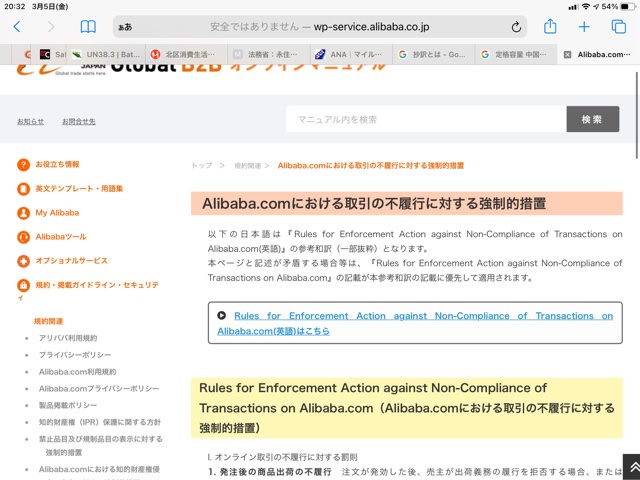Image resolution: width=640 pixels, height=480 pixels.
Task: Tap the Safari forward arrow
Action: (51, 27)
